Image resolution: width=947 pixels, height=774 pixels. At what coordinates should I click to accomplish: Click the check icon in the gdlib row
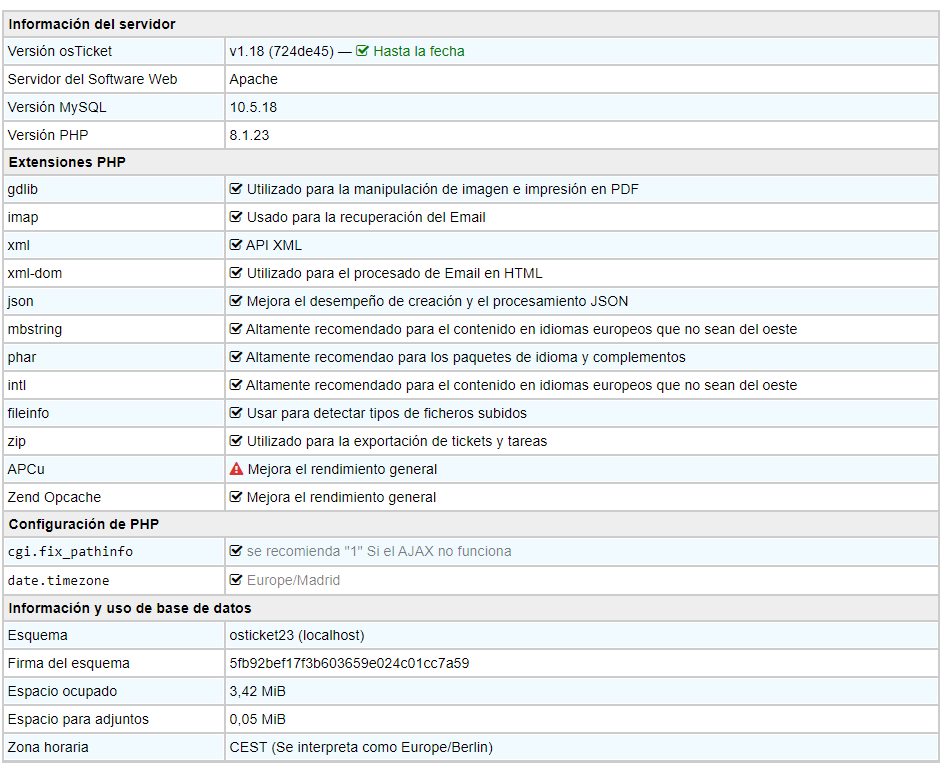coord(236,189)
